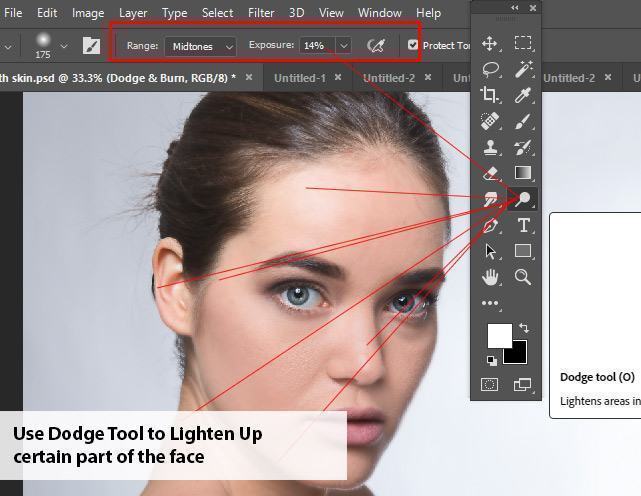Toggle Quick Mask mode
The height and width of the screenshot is (496, 641).
coord(490,384)
